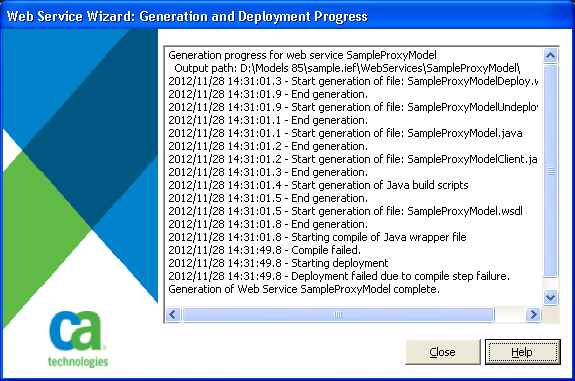Click the vertical scrollbar thumb
This screenshot has height=381, width=575.
(x=550, y=171)
